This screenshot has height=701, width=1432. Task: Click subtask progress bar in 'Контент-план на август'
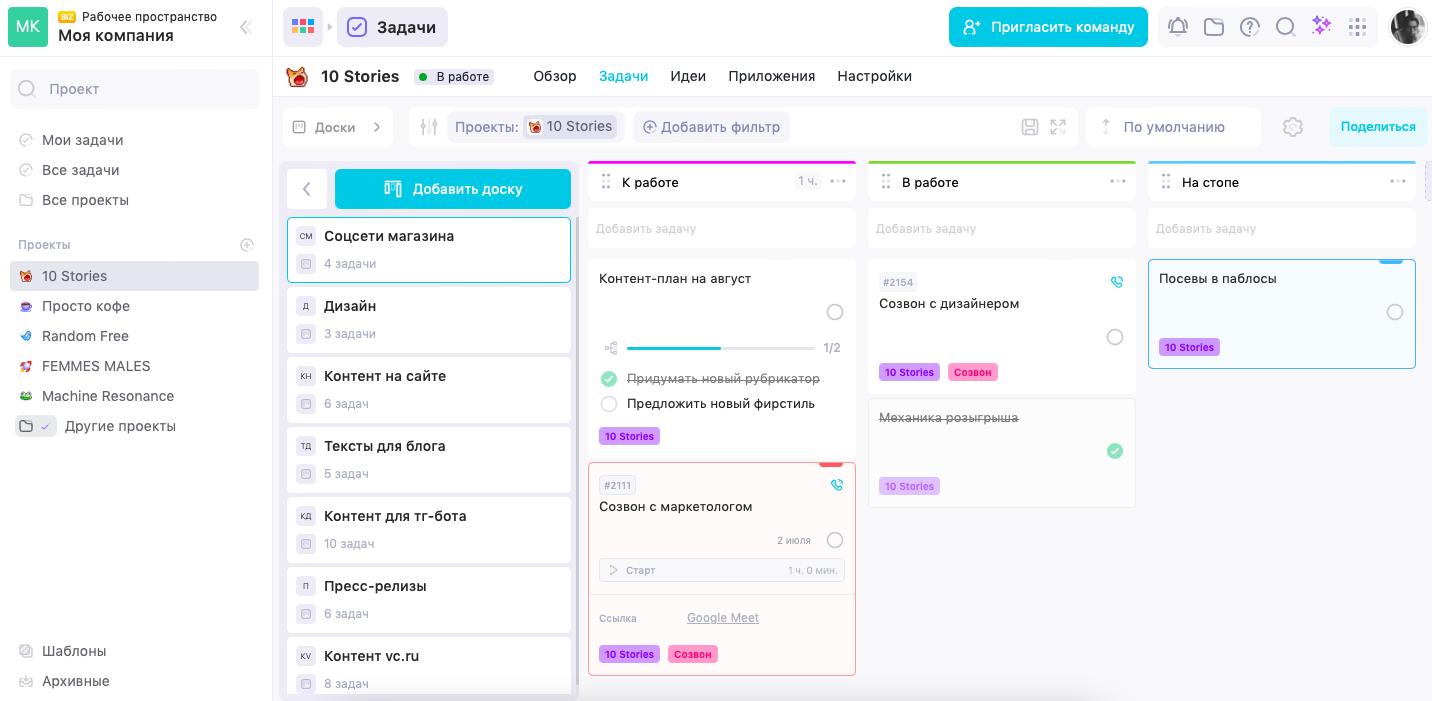[x=720, y=348]
